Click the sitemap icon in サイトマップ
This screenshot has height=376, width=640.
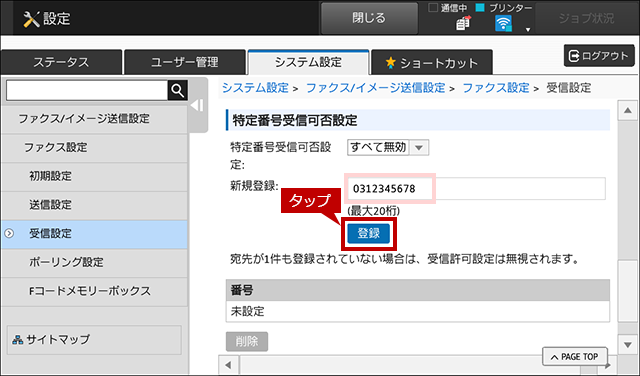(18, 340)
